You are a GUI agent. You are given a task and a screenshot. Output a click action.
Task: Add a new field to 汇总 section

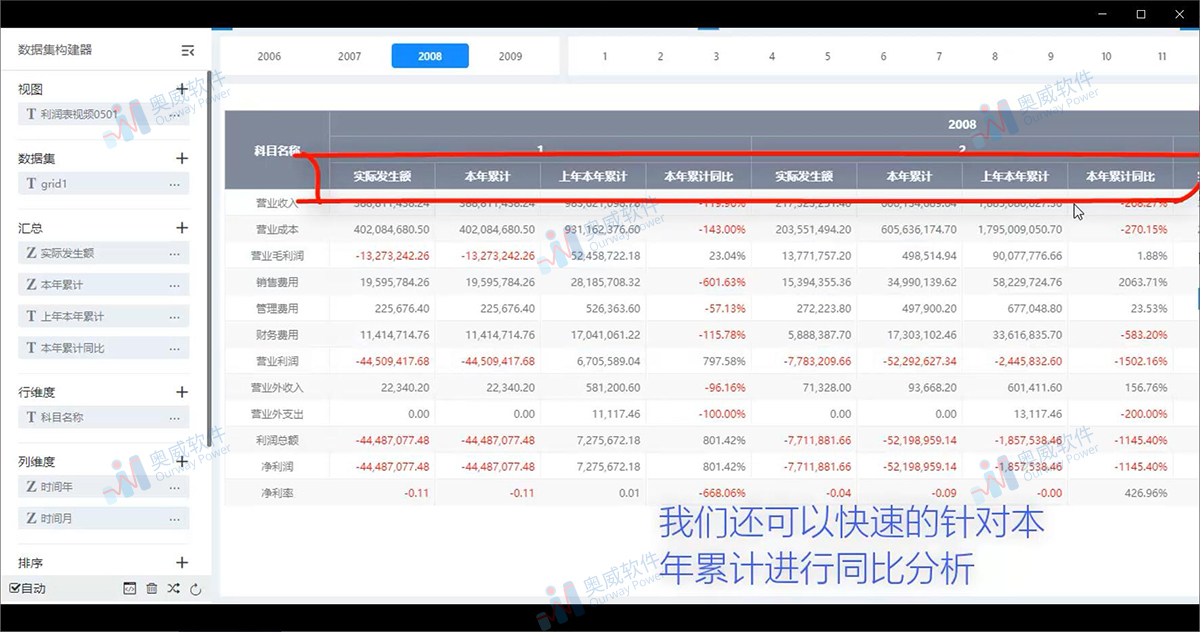pyautogui.click(x=182, y=228)
